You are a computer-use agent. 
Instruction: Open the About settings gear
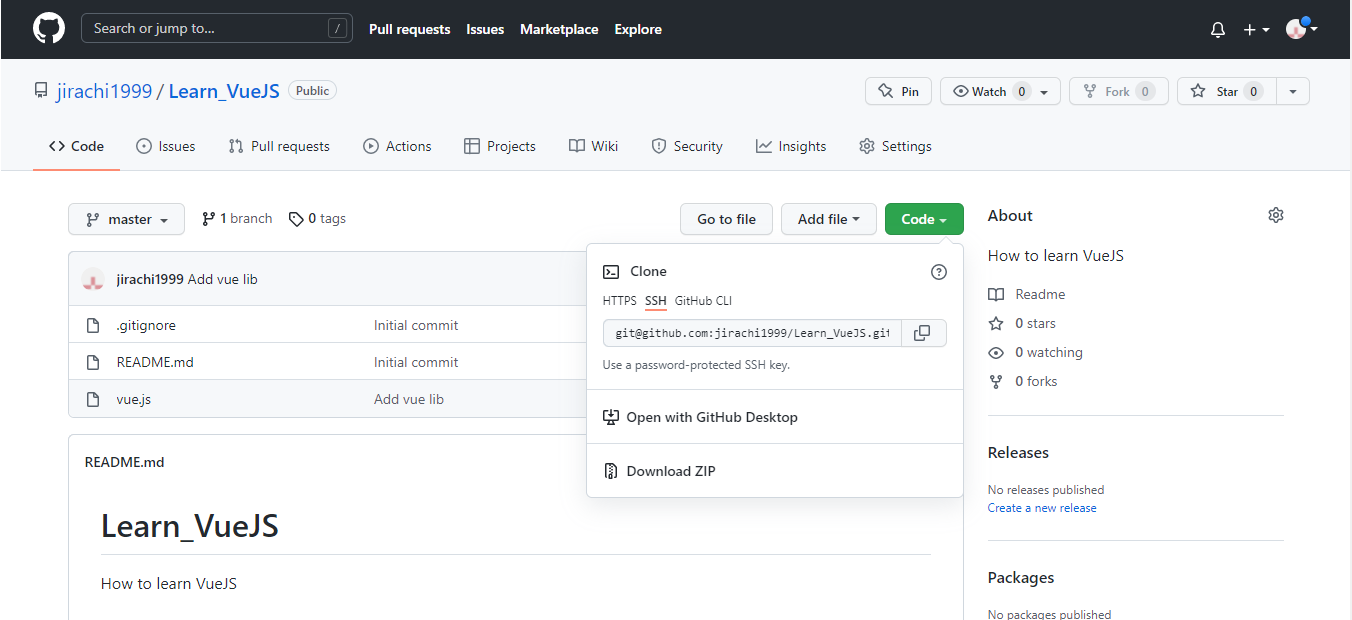1275,215
